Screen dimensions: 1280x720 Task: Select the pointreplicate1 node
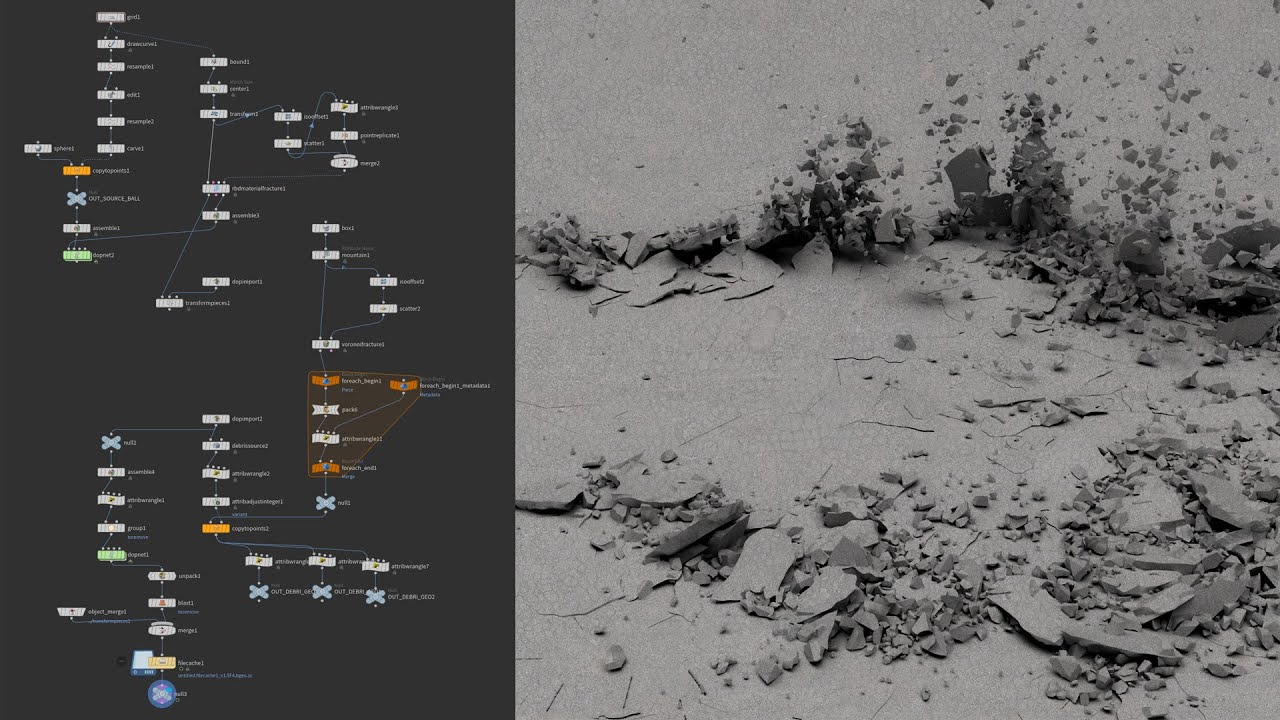click(344, 135)
